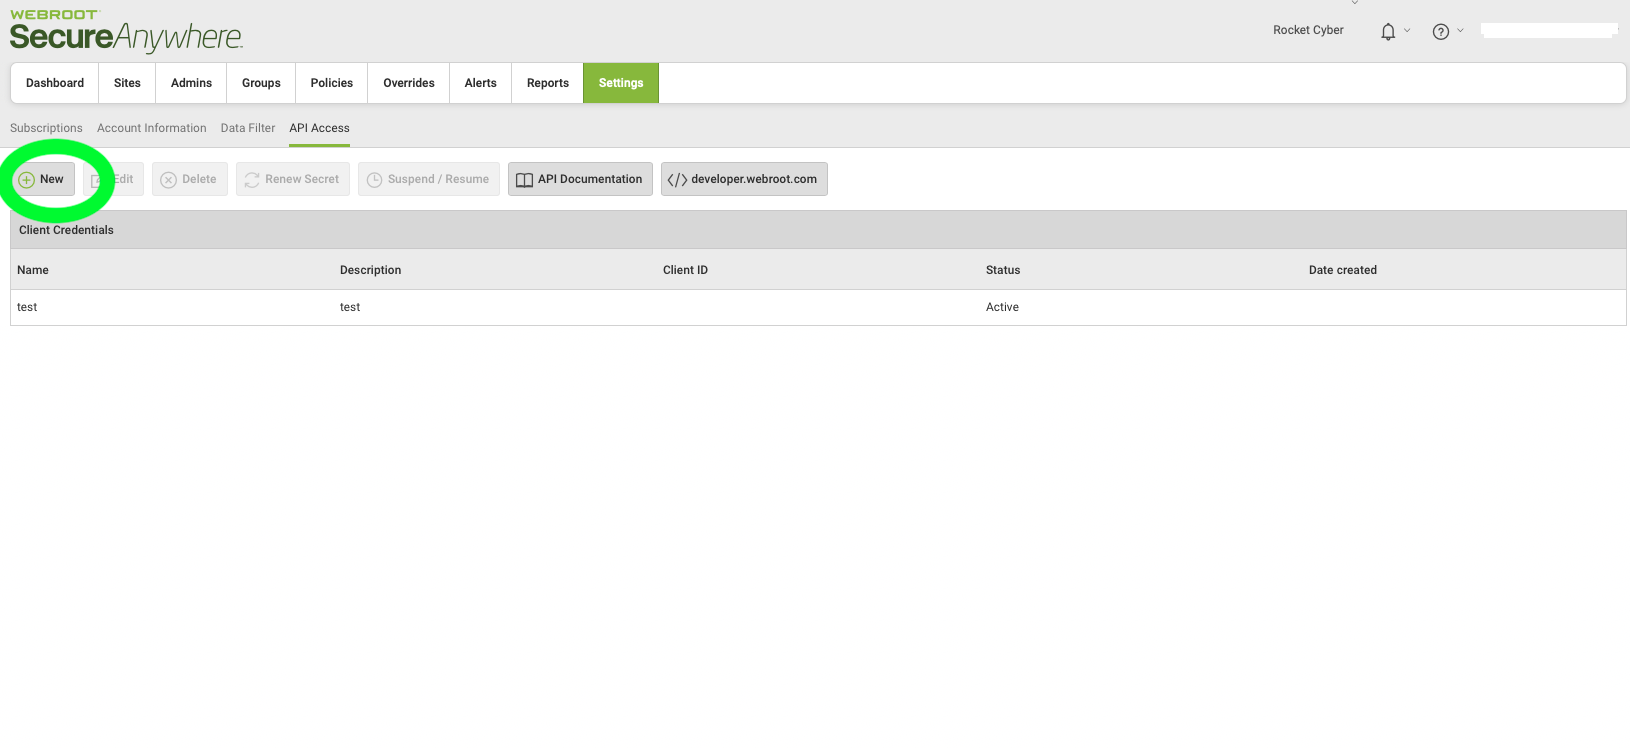Click the clock icon on Suspend / Resume
The width and height of the screenshot is (1630, 748).
[x=375, y=180]
